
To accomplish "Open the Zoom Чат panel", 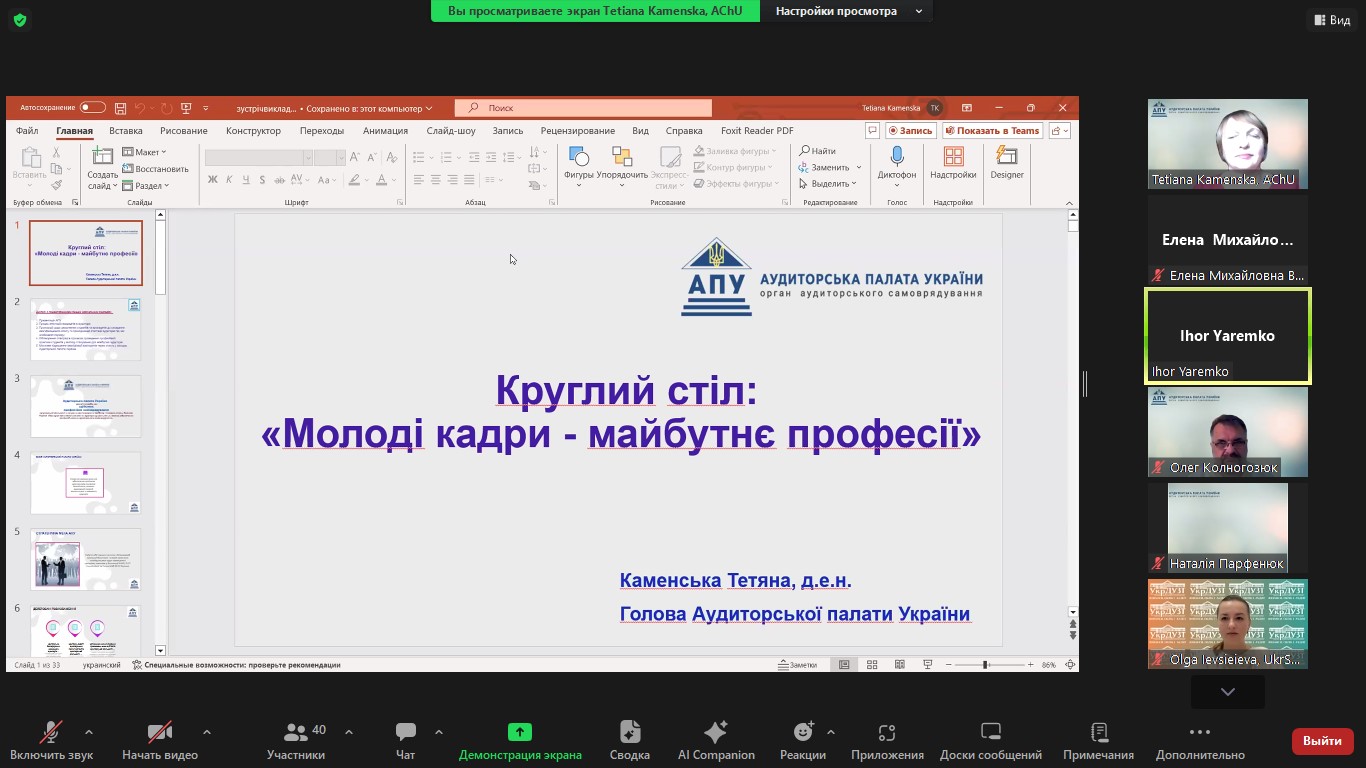I will (x=405, y=741).
